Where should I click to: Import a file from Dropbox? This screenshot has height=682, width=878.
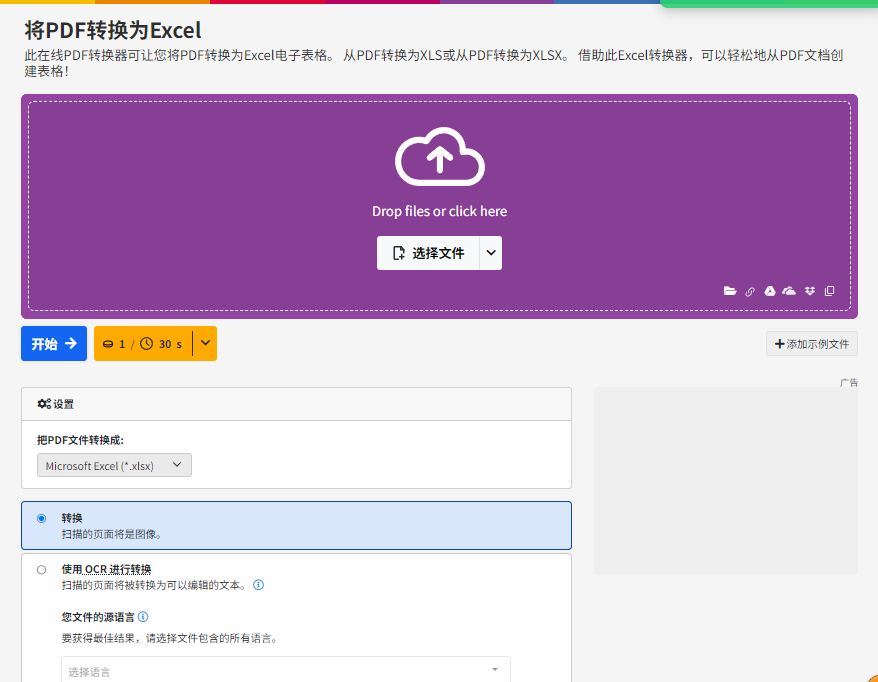click(x=810, y=291)
